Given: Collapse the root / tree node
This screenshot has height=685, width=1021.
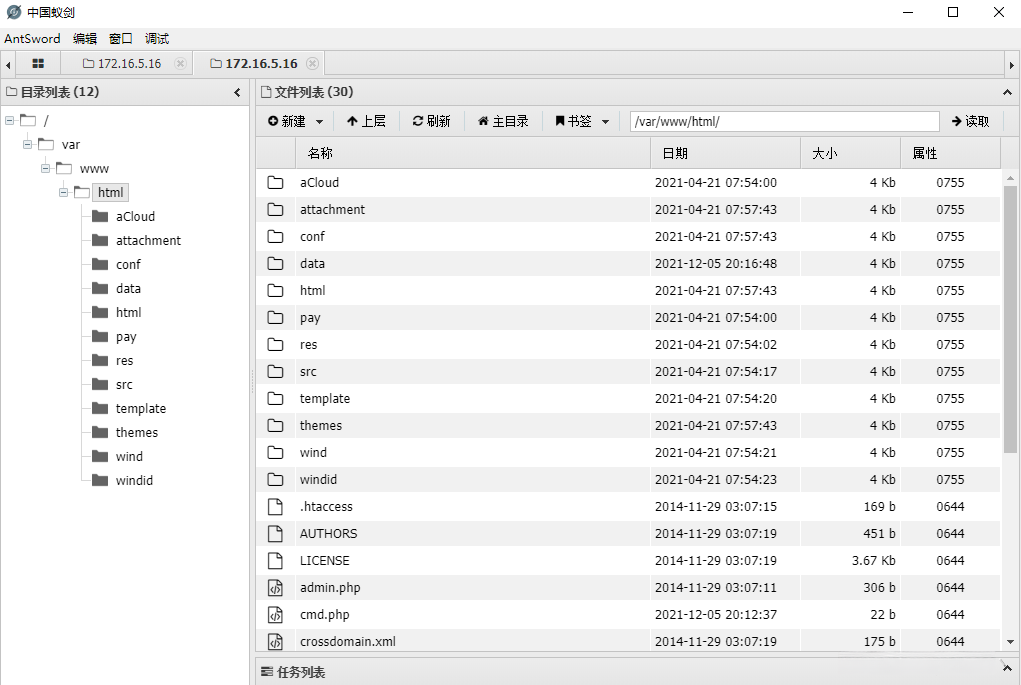Looking at the screenshot, I should point(10,120).
